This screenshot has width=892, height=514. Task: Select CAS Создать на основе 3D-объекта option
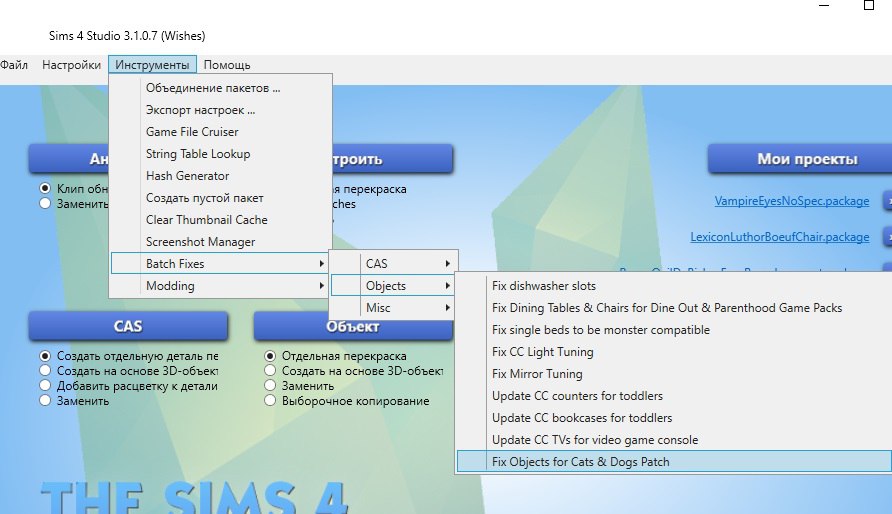pos(46,371)
